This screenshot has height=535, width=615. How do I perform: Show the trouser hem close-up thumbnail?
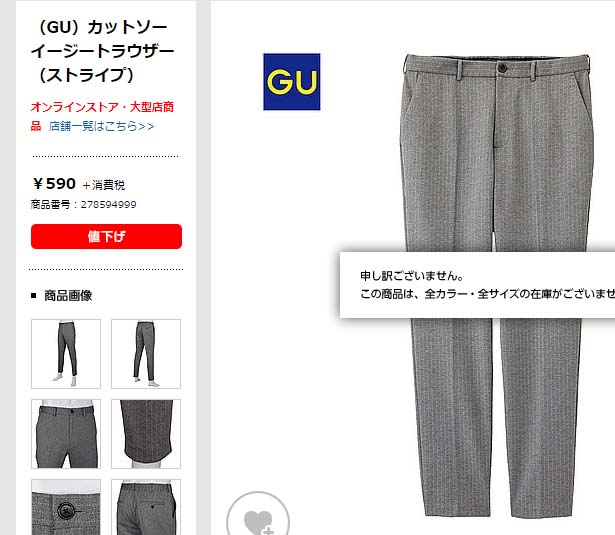tap(146, 434)
